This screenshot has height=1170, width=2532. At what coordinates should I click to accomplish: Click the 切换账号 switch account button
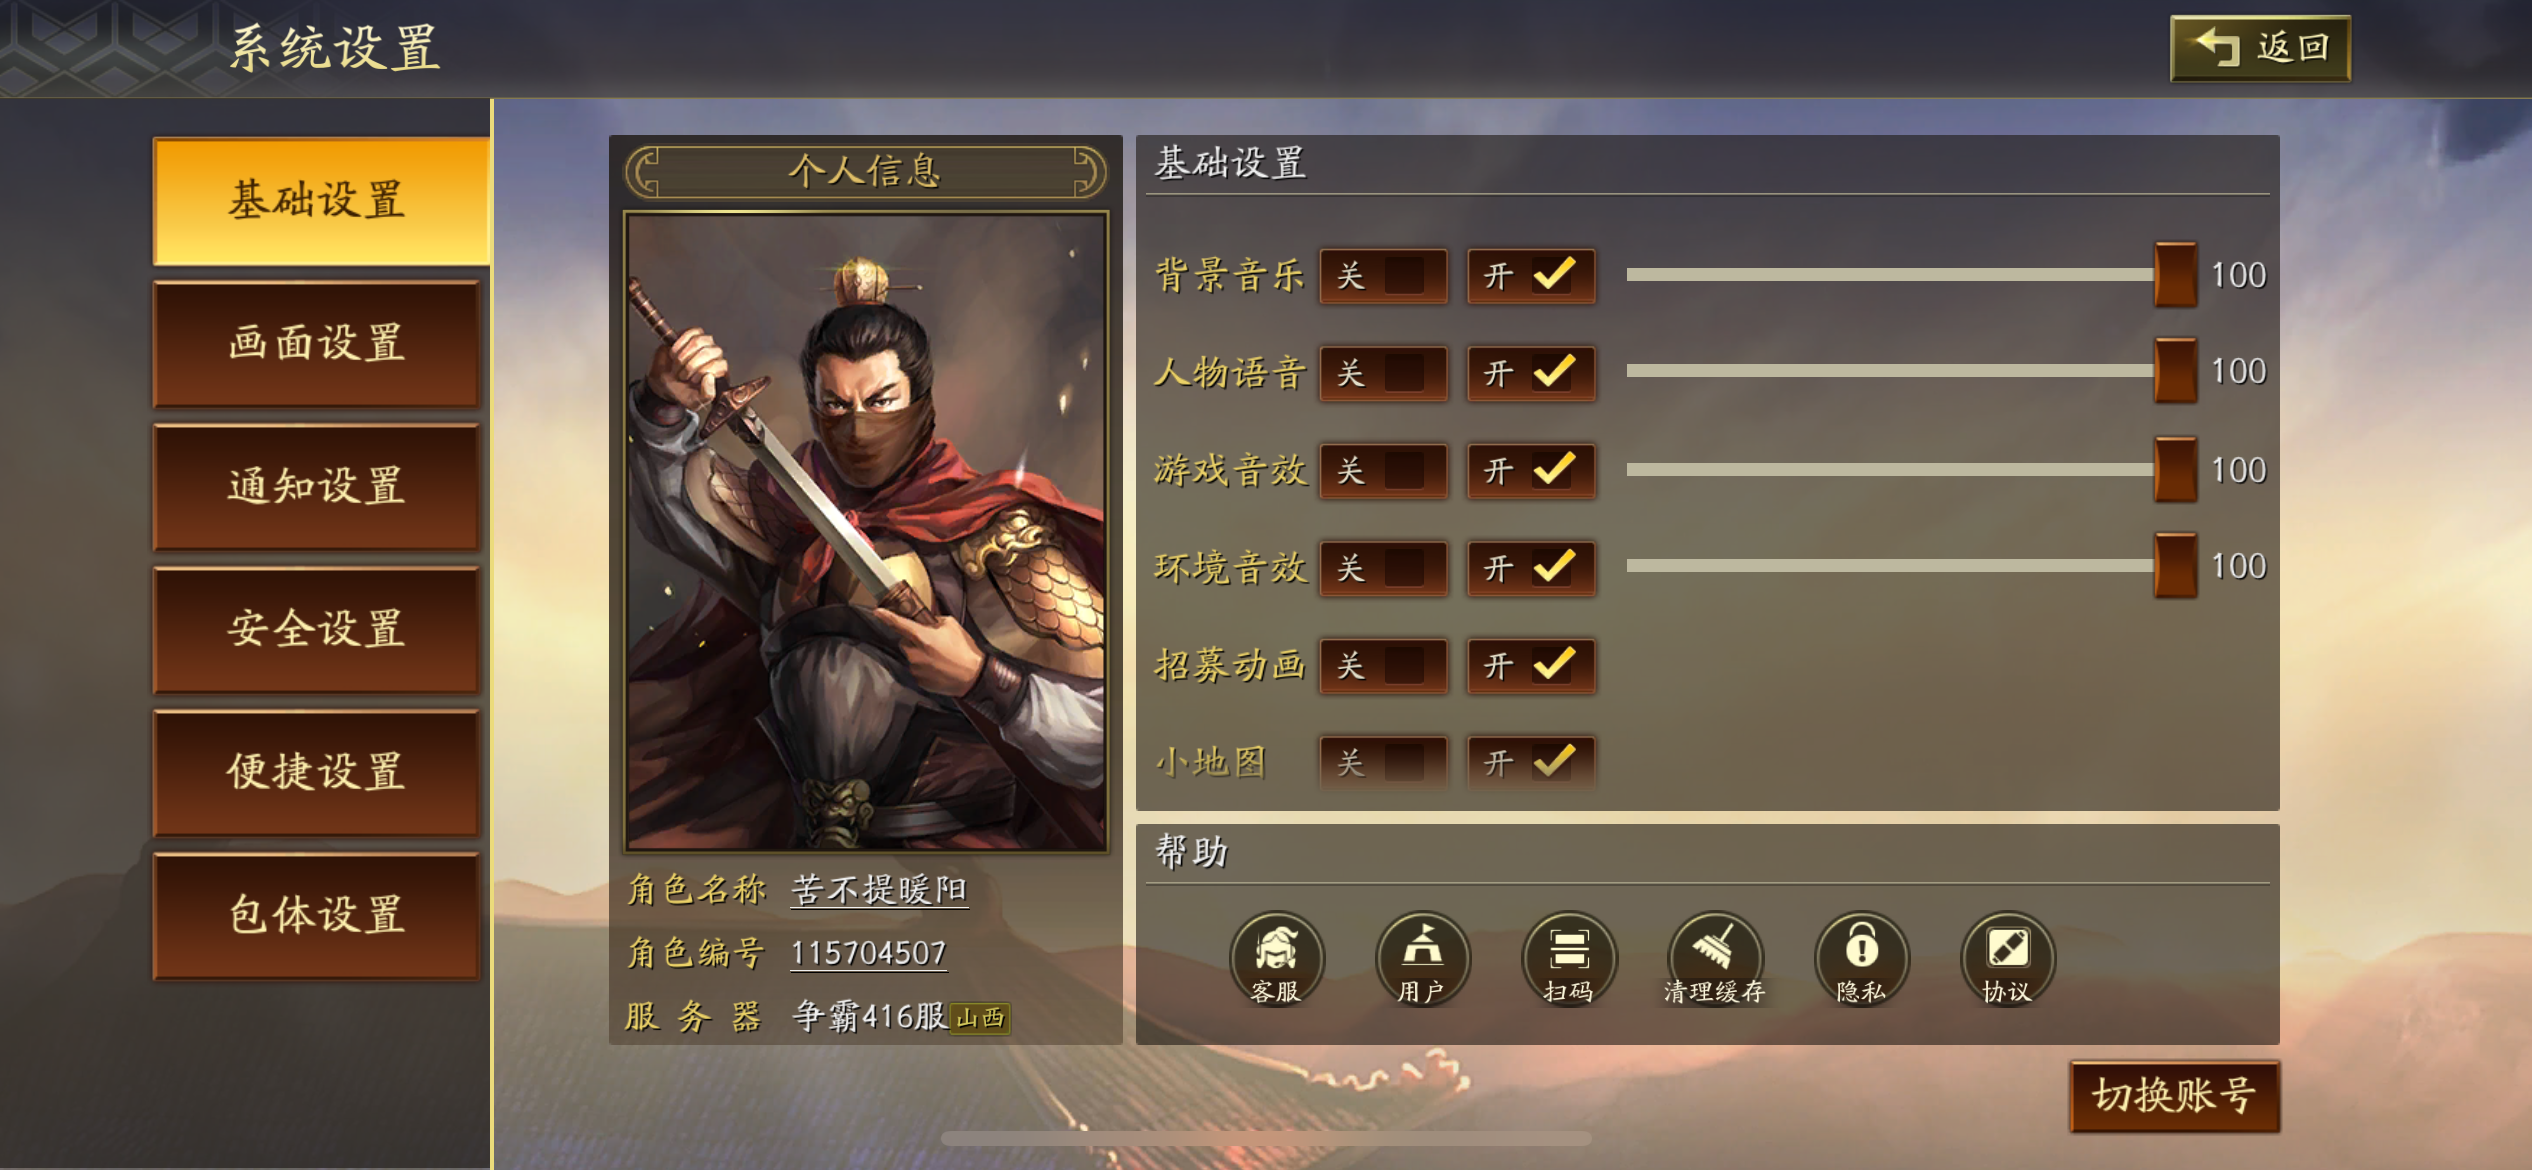(2174, 1096)
